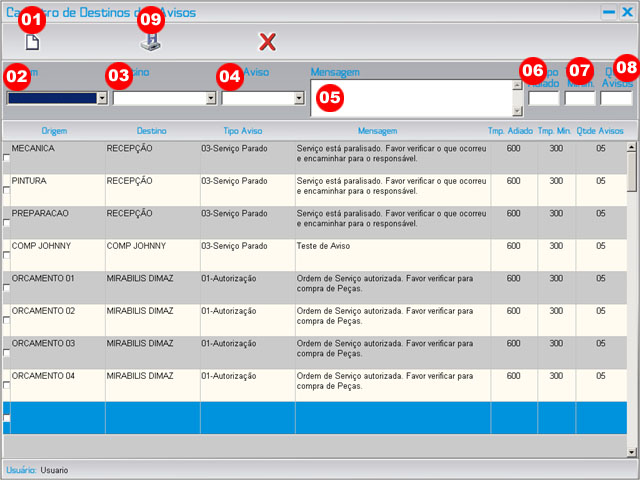Tick the checkbox for the PINTURA row
640x480 pixels.
pos(7,191)
